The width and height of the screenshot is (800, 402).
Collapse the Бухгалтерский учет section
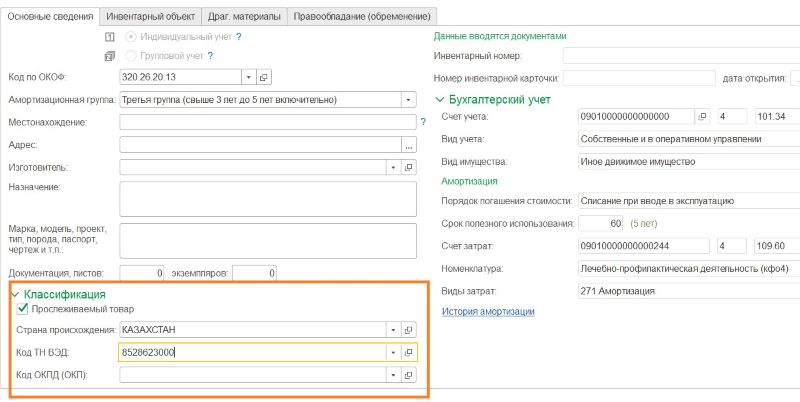[x=440, y=99]
